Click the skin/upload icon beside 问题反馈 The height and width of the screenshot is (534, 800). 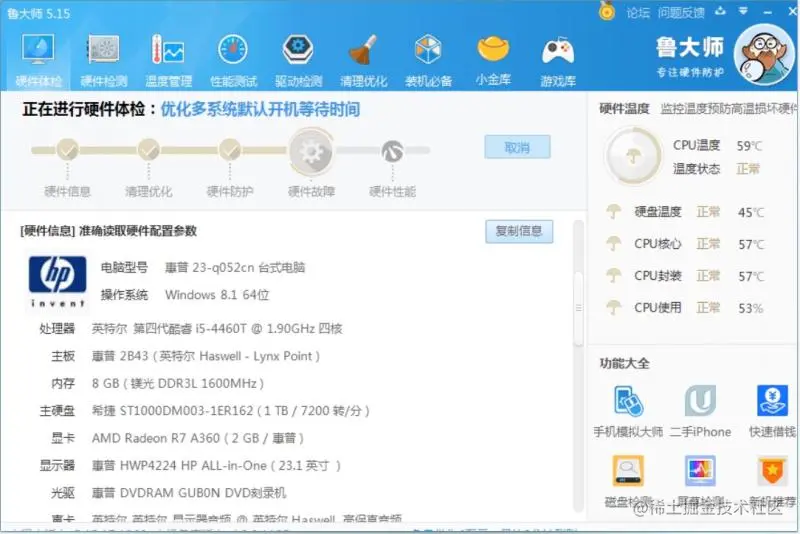pyautogui.click(x=720, y=11)
